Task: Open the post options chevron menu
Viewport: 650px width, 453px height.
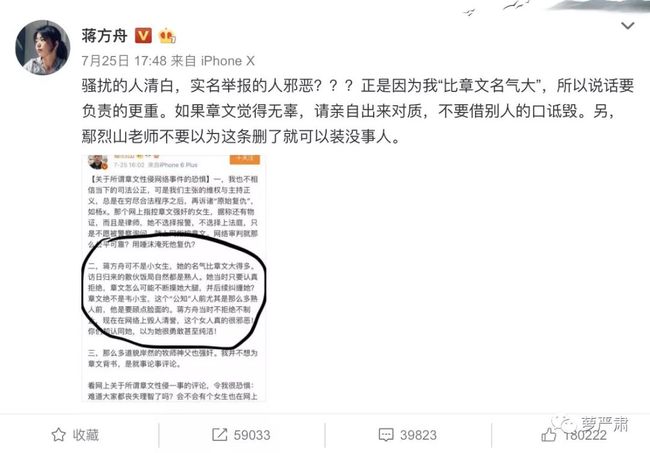Action: (628, 26)
